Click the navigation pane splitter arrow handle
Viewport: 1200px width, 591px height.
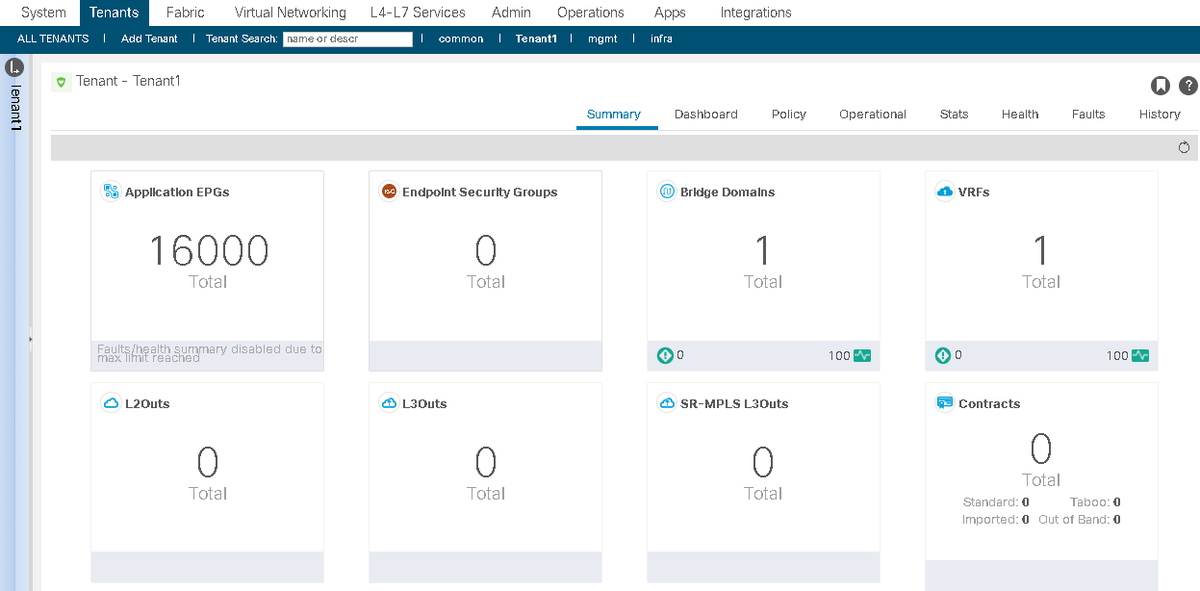pos(30,339)
